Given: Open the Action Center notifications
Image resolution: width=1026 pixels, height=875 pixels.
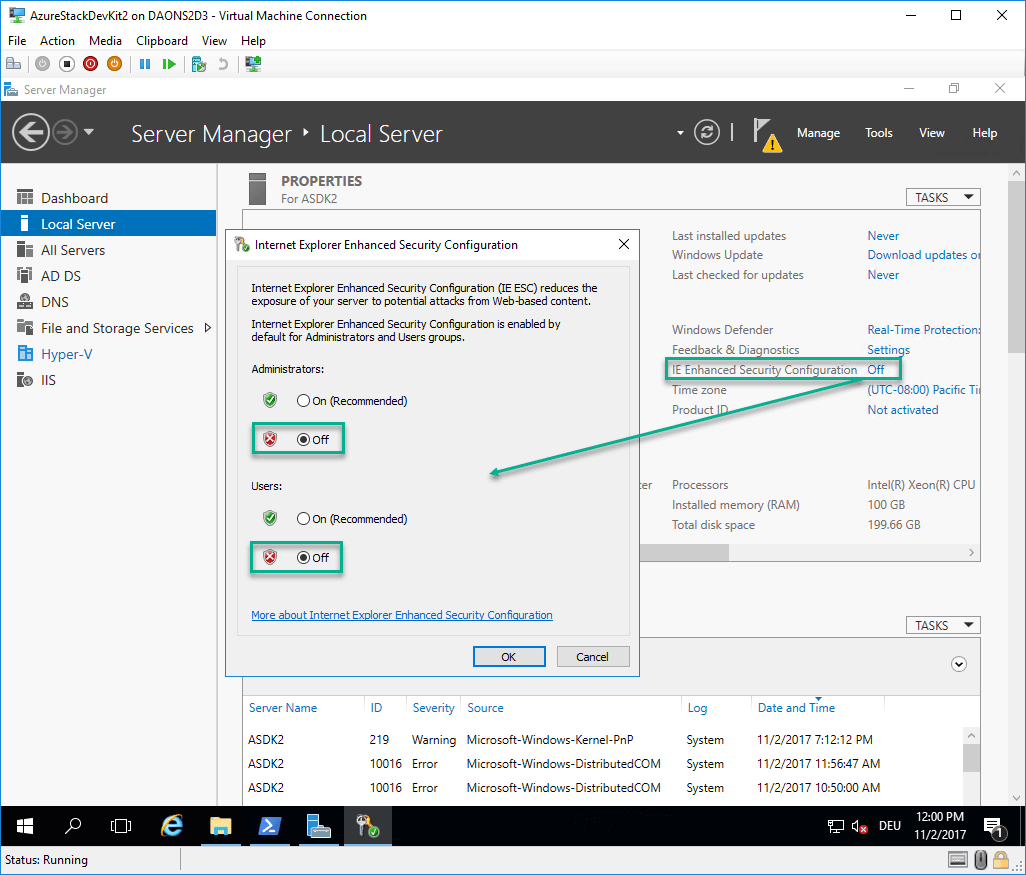Looking at the screenshot, I should point(995,828).
